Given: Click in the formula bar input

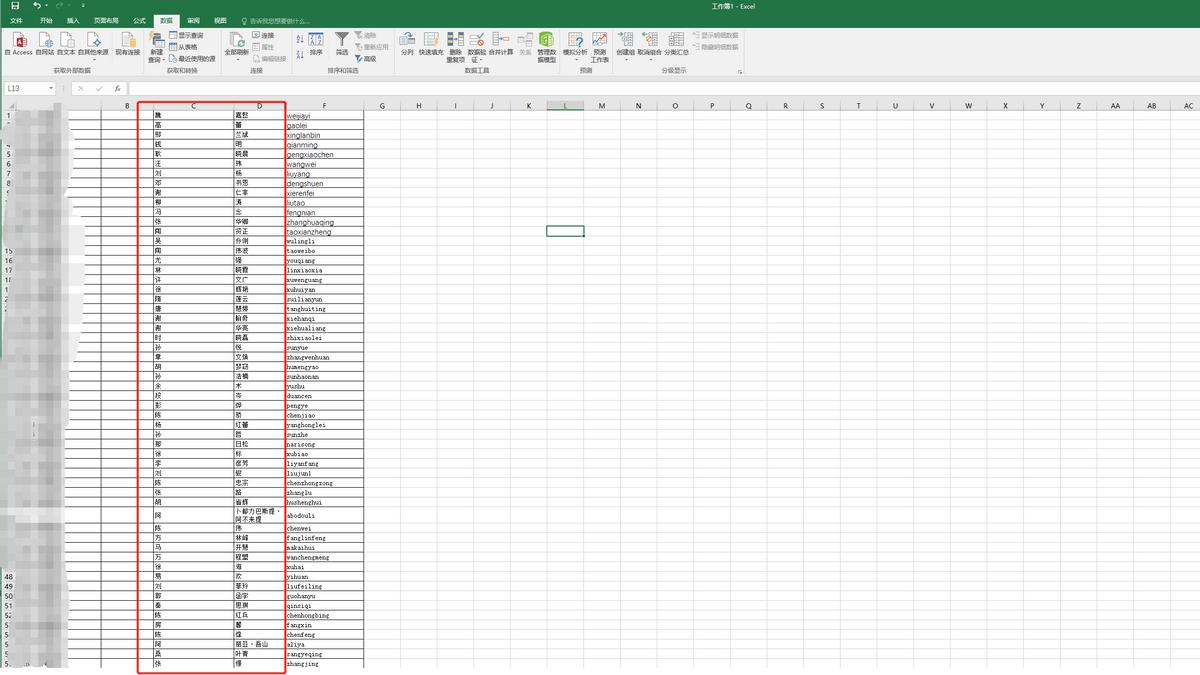Looking at the screenshot, I should [x=600, y=88].
